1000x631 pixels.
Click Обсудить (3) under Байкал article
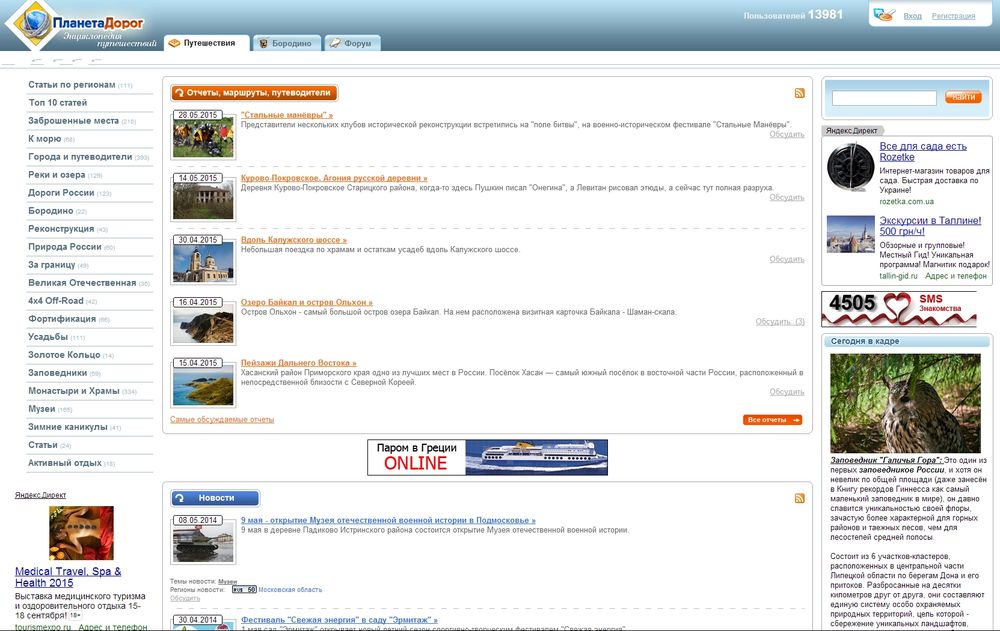(779, 322)
